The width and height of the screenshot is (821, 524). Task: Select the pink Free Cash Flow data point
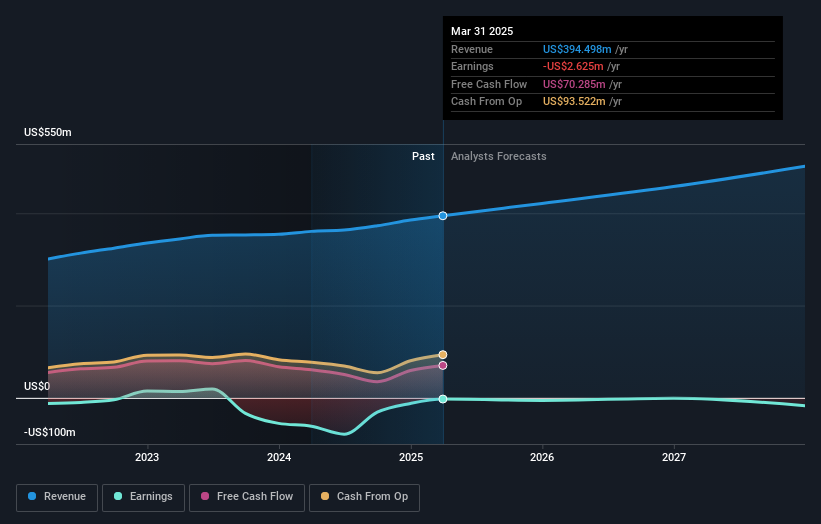coord(443,365)
